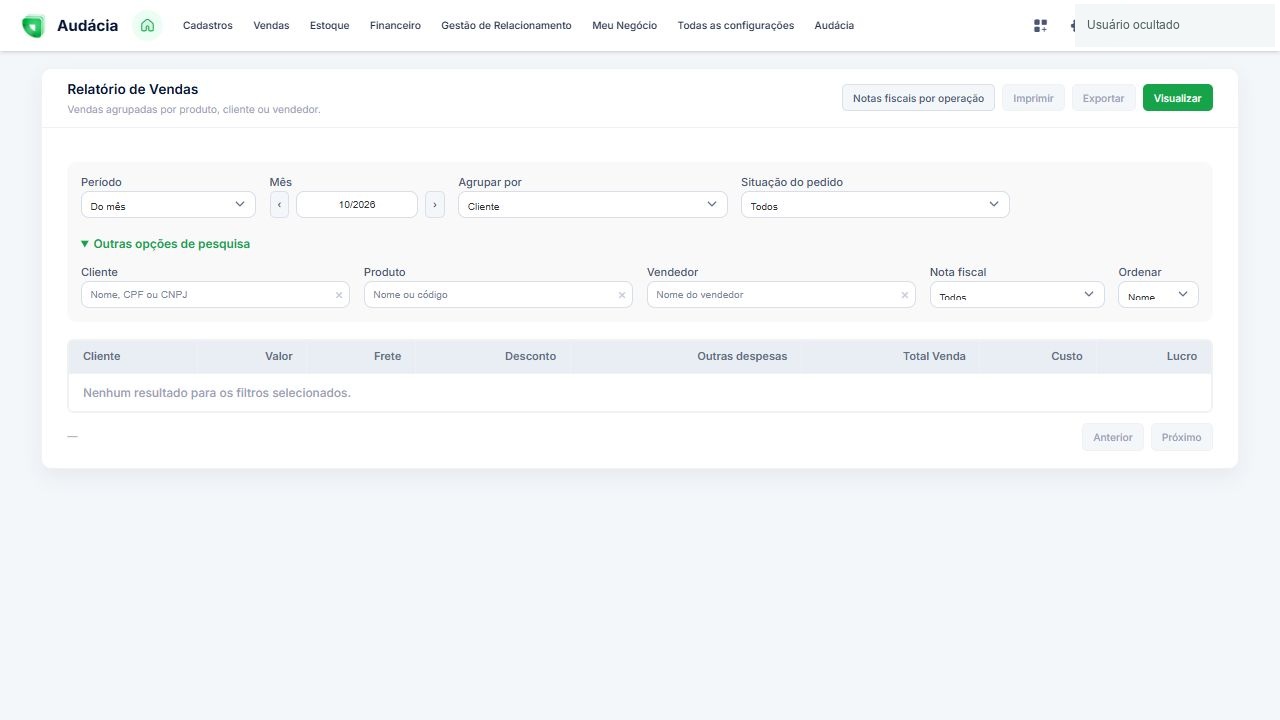Open the Meu Negócio menu
This screenshot has height=720, width=1280.
coord(625,26)
